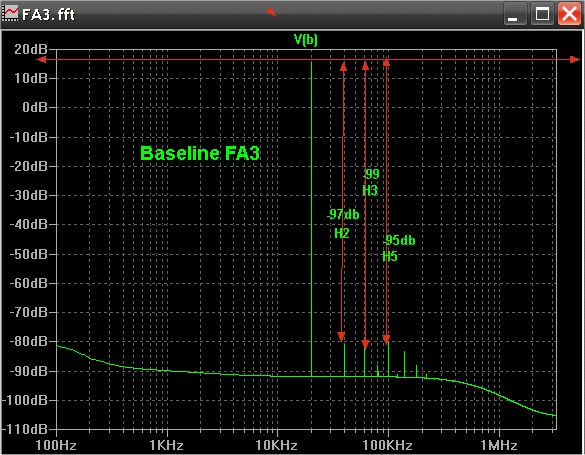Click the -110dB vertical axis label
The height and width of the screenshot is (455, 585).
point(25,429)
